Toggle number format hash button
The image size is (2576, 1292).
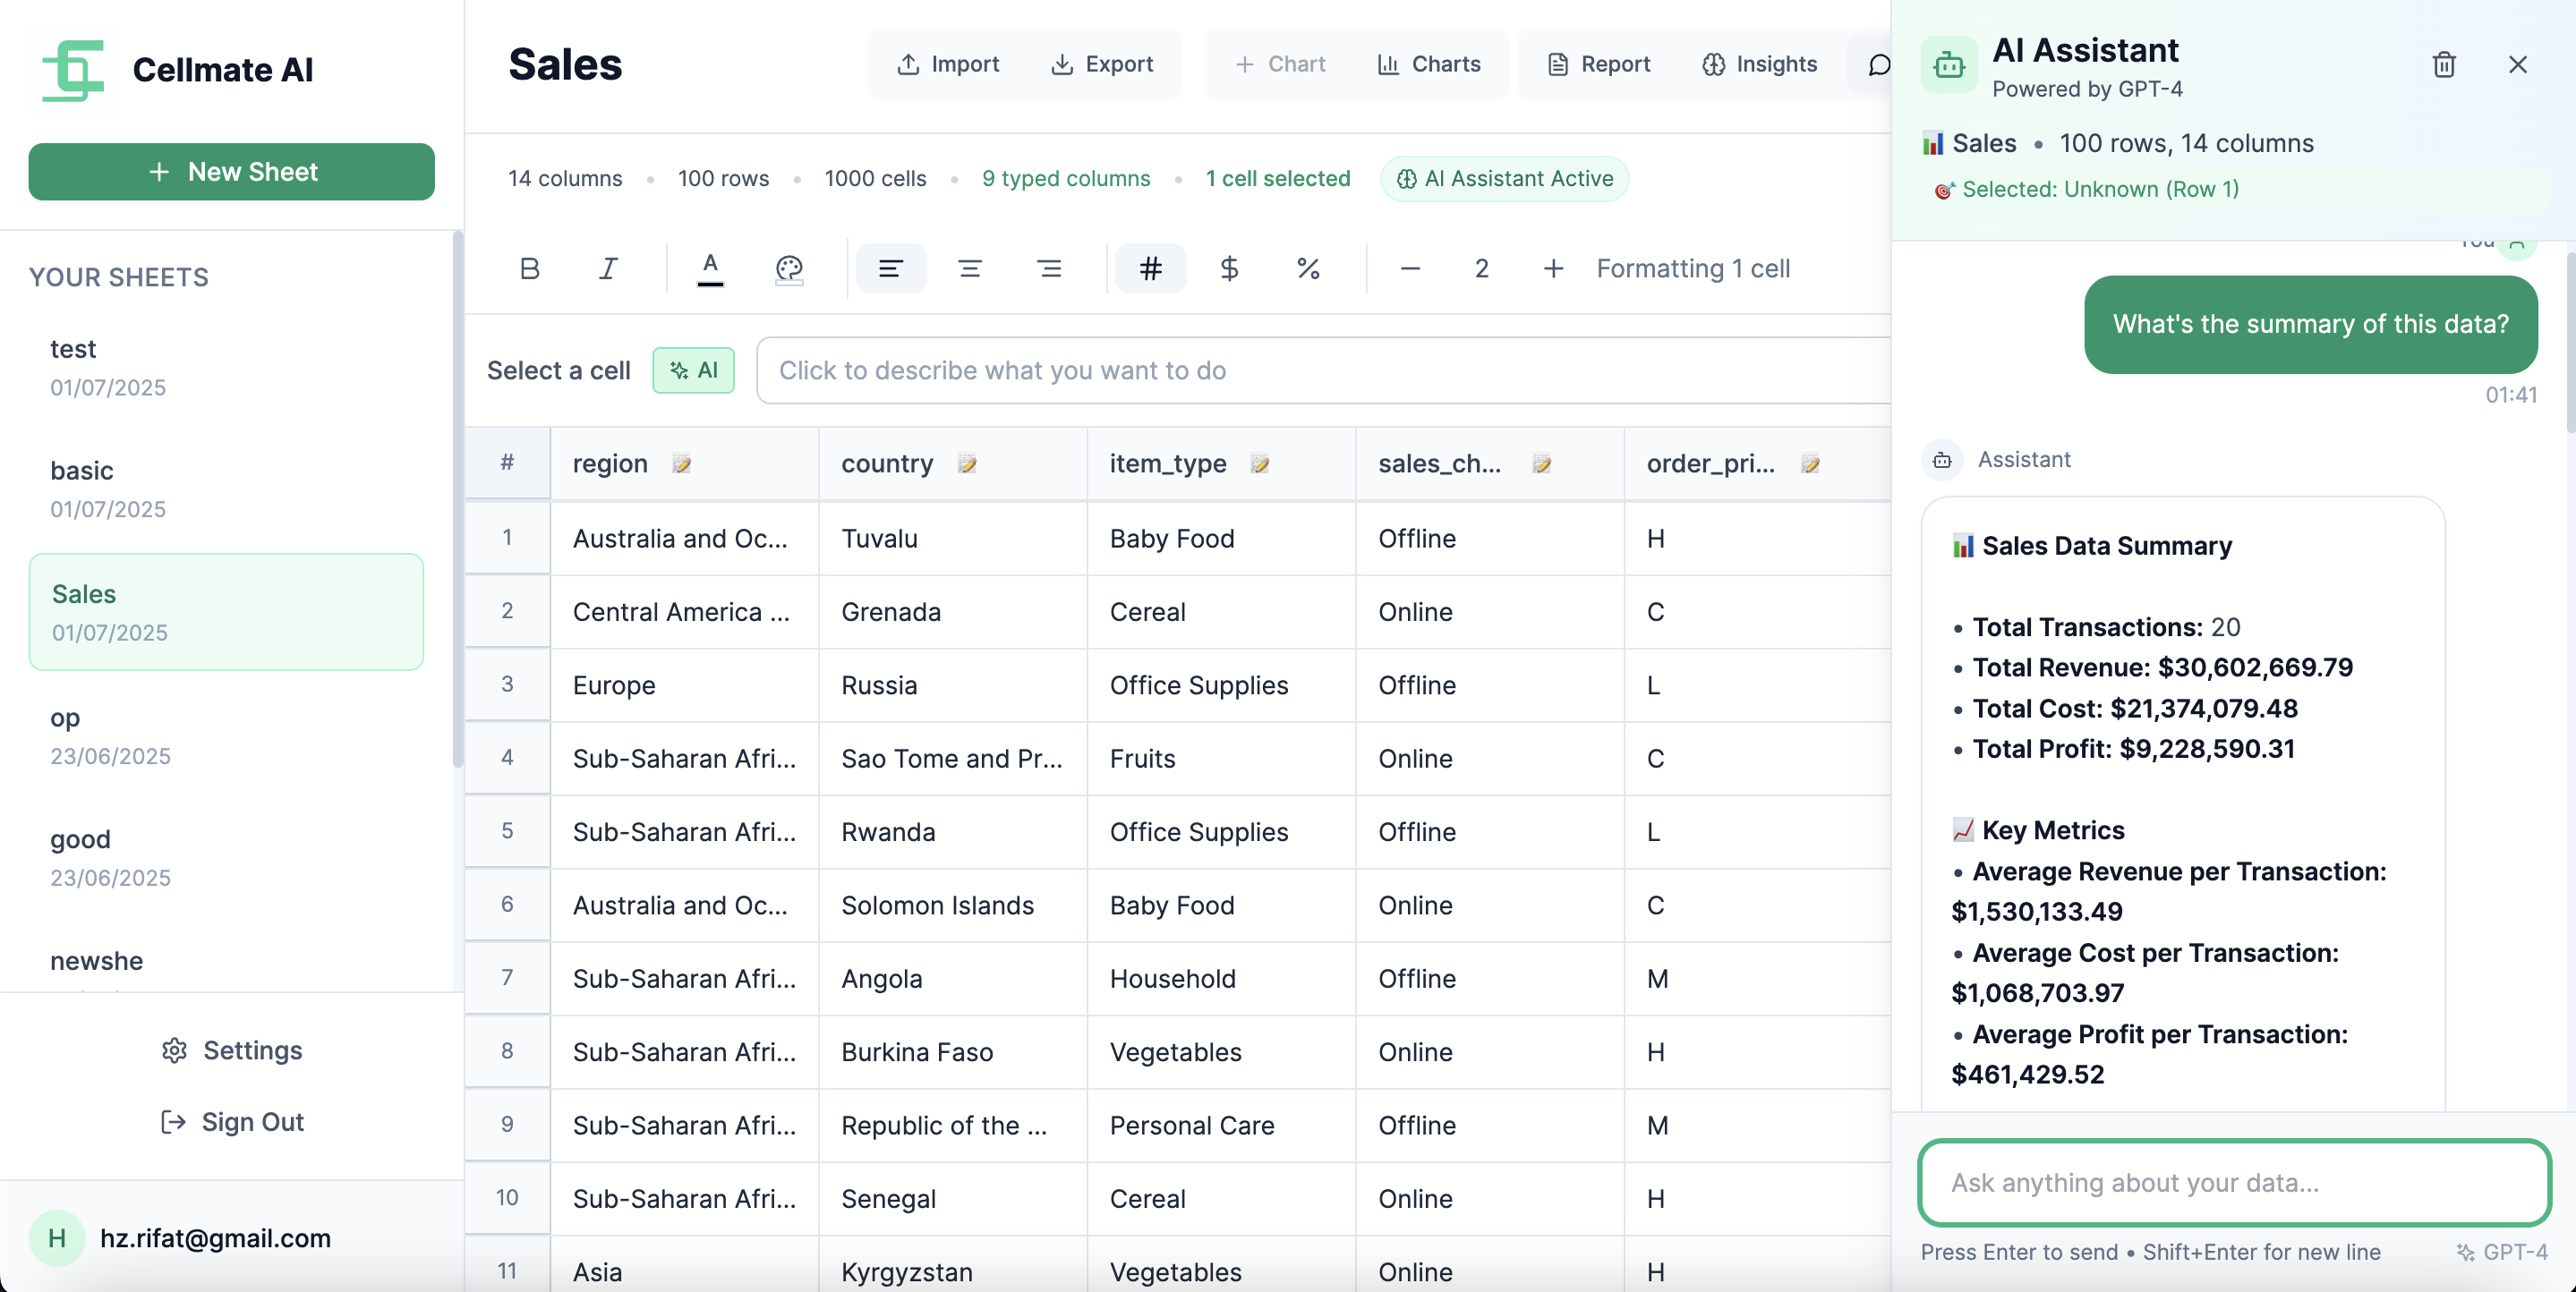tap(1150, 268)
